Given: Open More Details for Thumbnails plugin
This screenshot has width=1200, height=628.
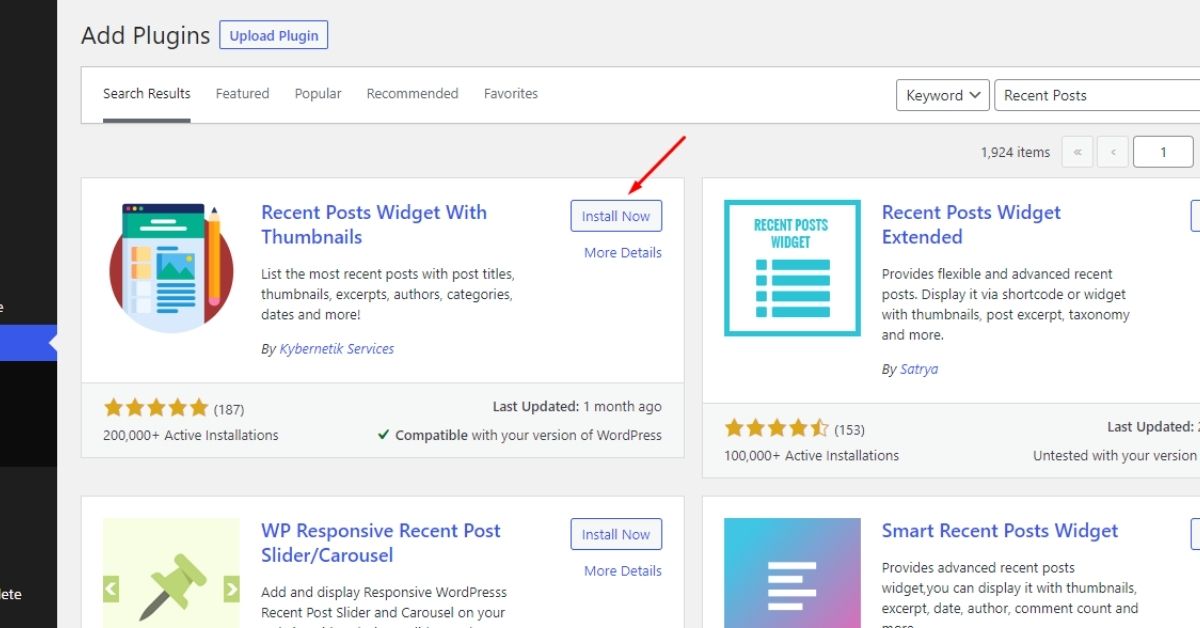Looking at the screenshot, I should (x=622, y=253).
